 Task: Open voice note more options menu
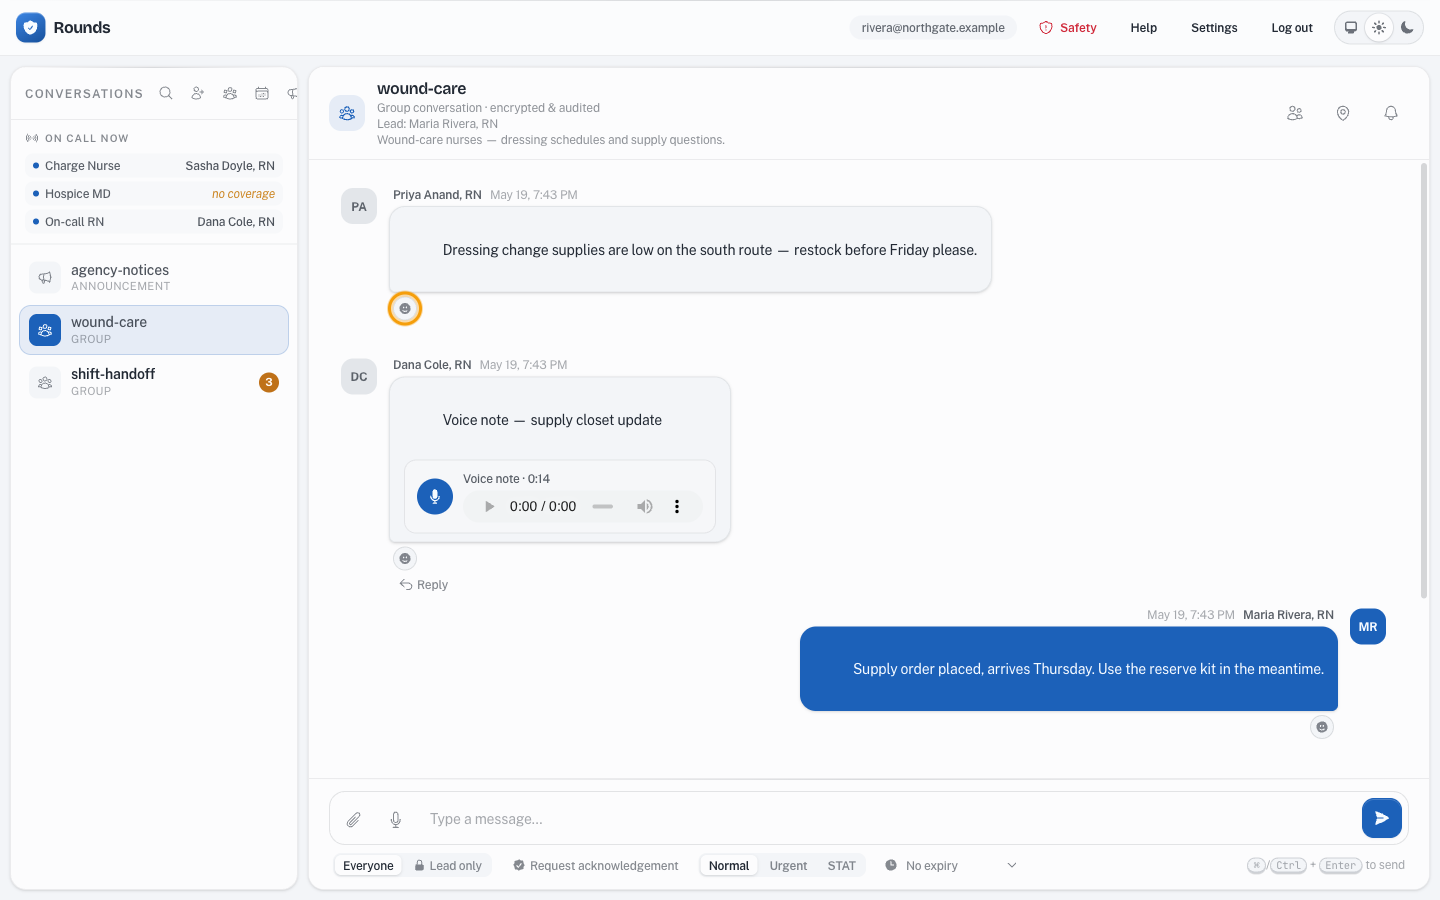point(677,506)
